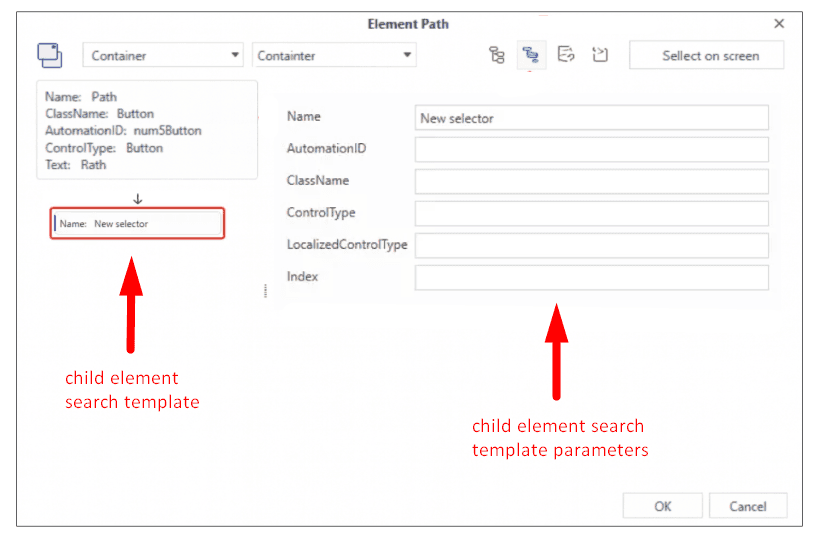Click the Name field containing New selector
This screenshot has height=540, width=819.
(591, 118)
